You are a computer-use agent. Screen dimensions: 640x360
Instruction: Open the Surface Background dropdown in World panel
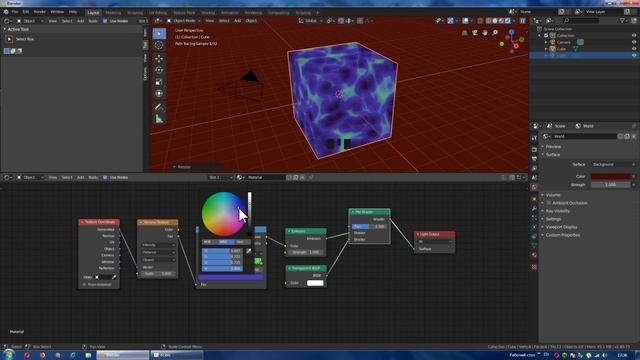613,164
